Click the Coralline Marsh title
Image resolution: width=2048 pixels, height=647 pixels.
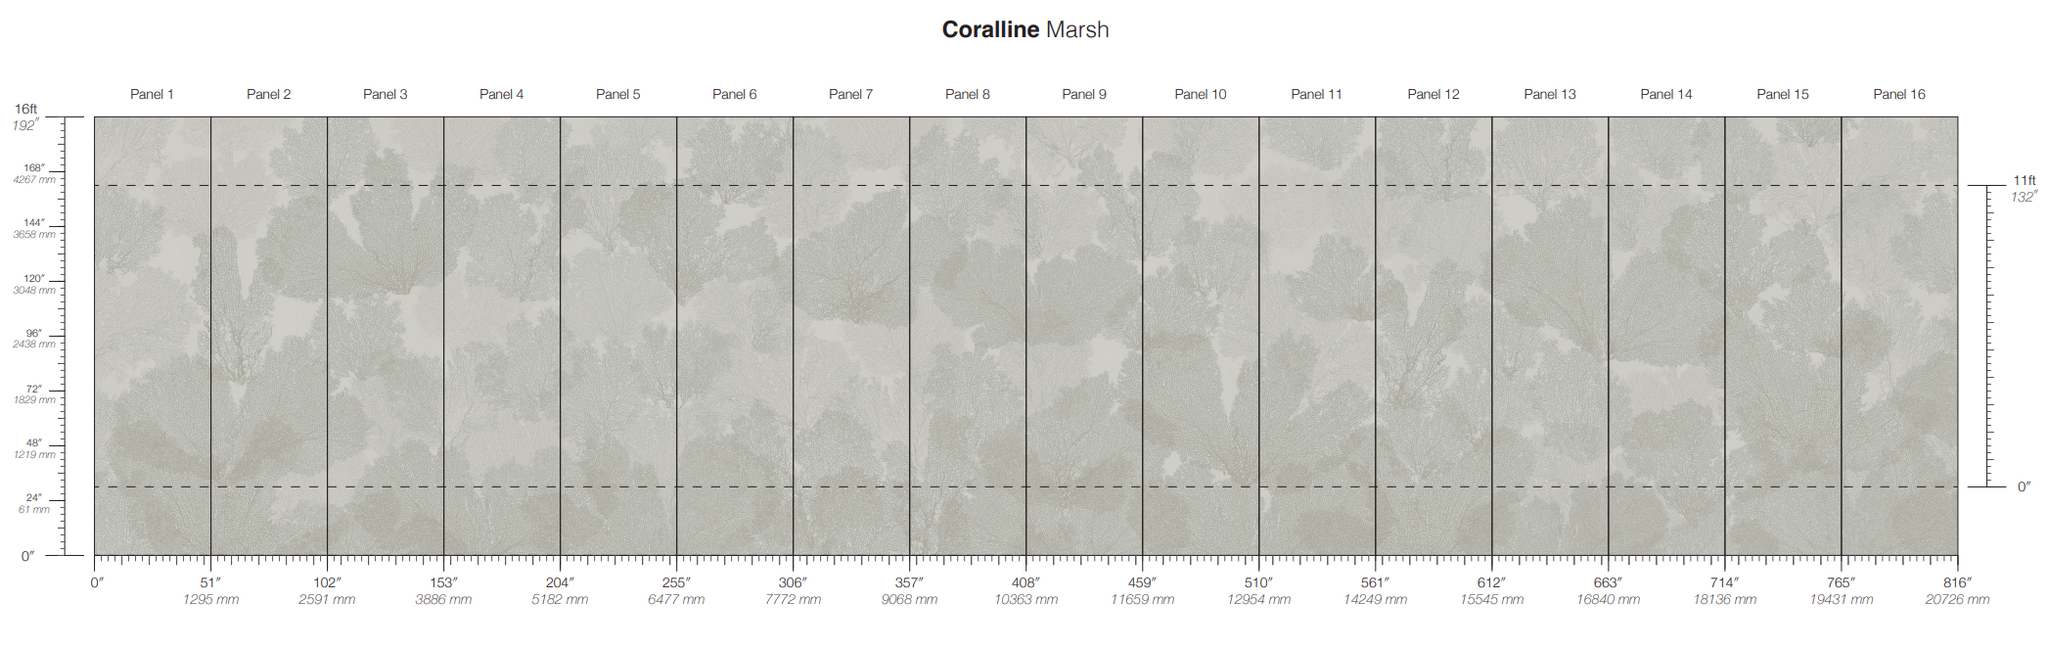(1025, 30)
